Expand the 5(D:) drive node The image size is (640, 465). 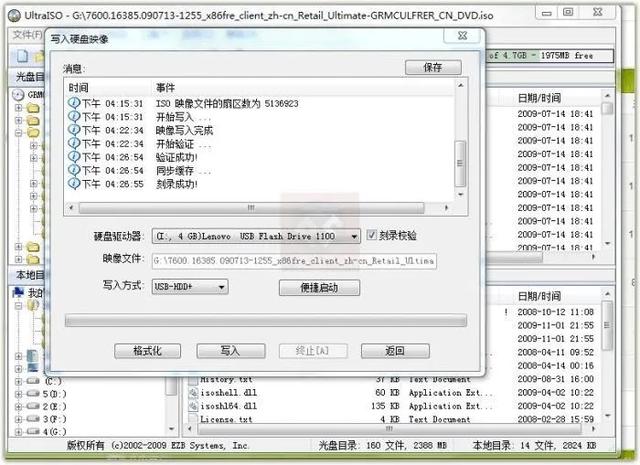tap(18, 394)
